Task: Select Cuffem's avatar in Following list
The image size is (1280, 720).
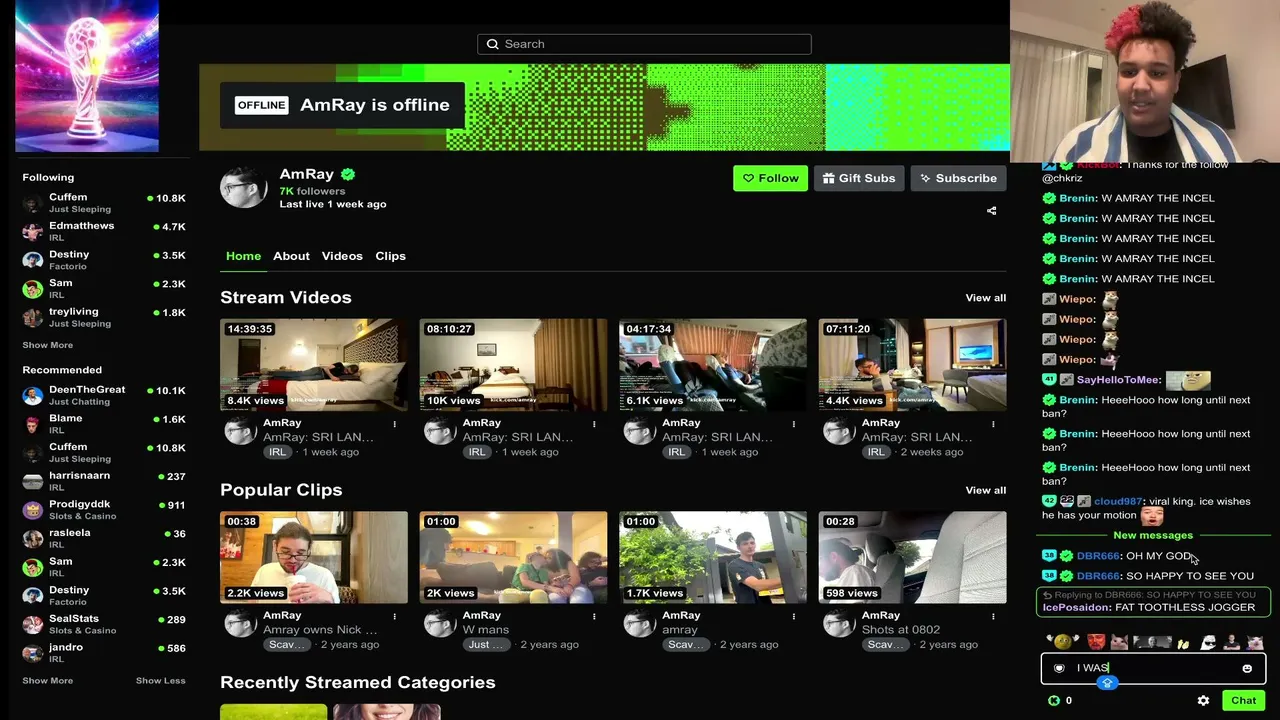Action: [33, 203]
